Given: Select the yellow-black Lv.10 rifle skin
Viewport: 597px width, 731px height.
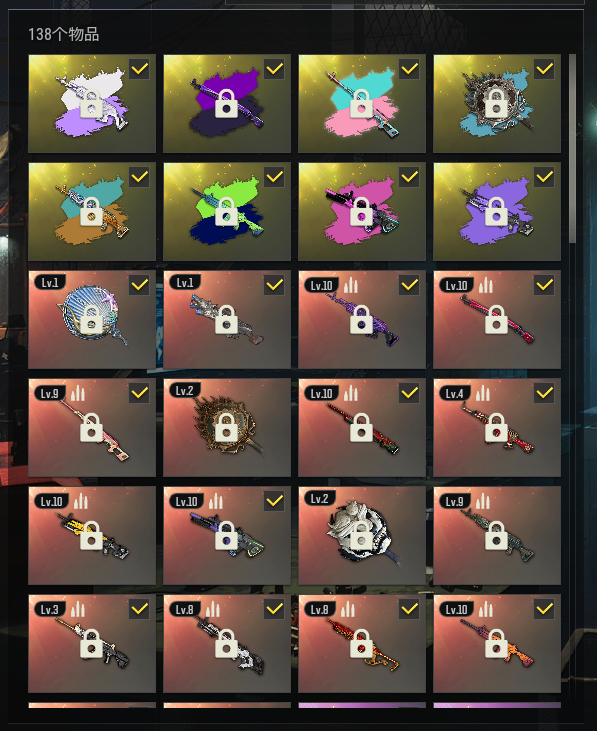Looking at the screenshot, I should point(92,536).
